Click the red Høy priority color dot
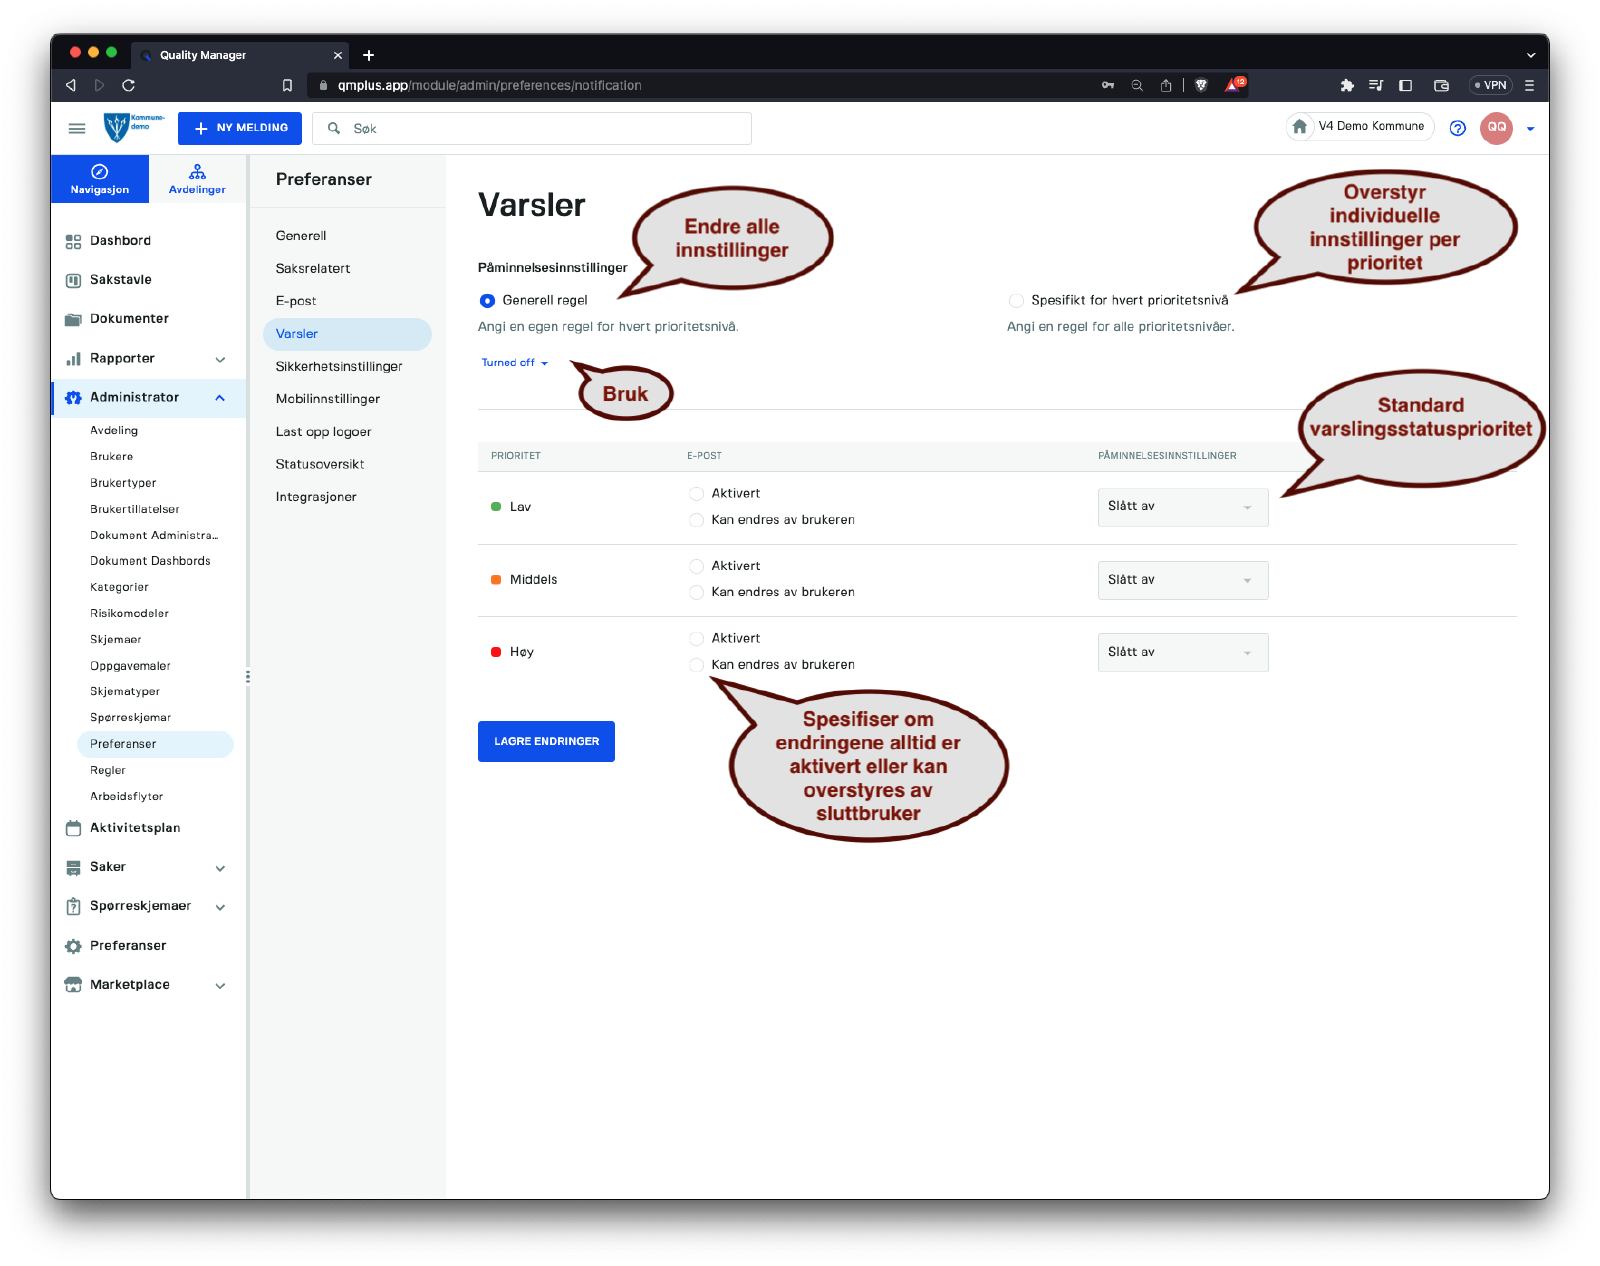The width and height of the screenshot is (1600, 1266). tap(496, 652)
